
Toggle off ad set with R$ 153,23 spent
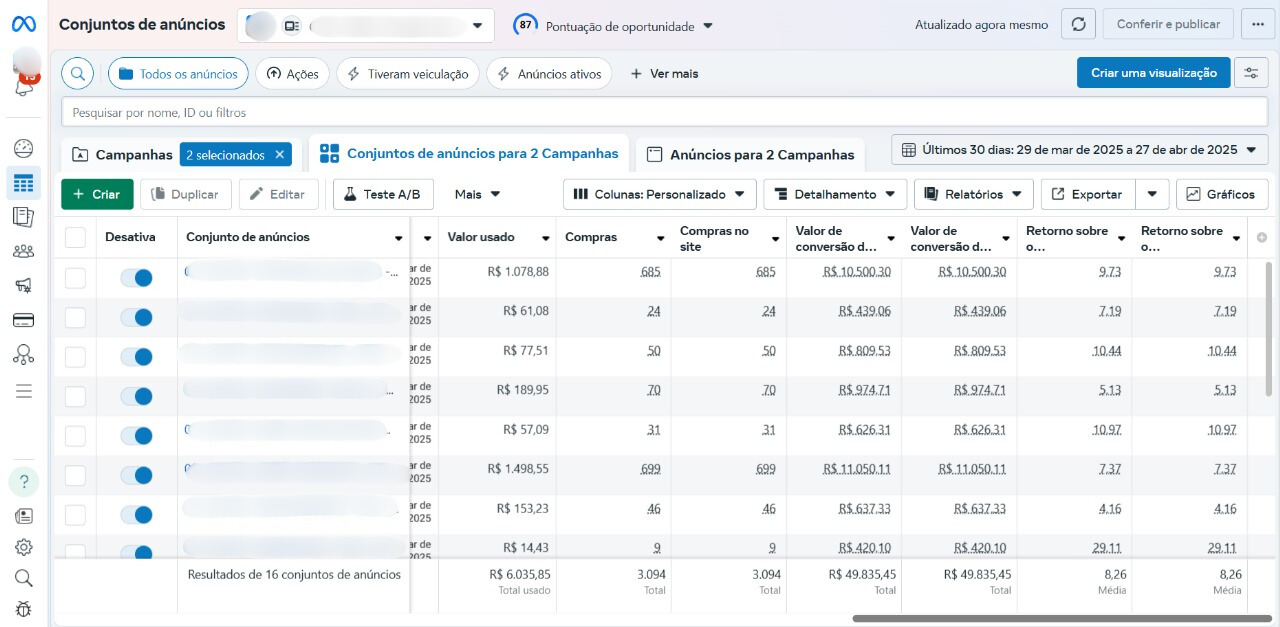tap(136, 515)
